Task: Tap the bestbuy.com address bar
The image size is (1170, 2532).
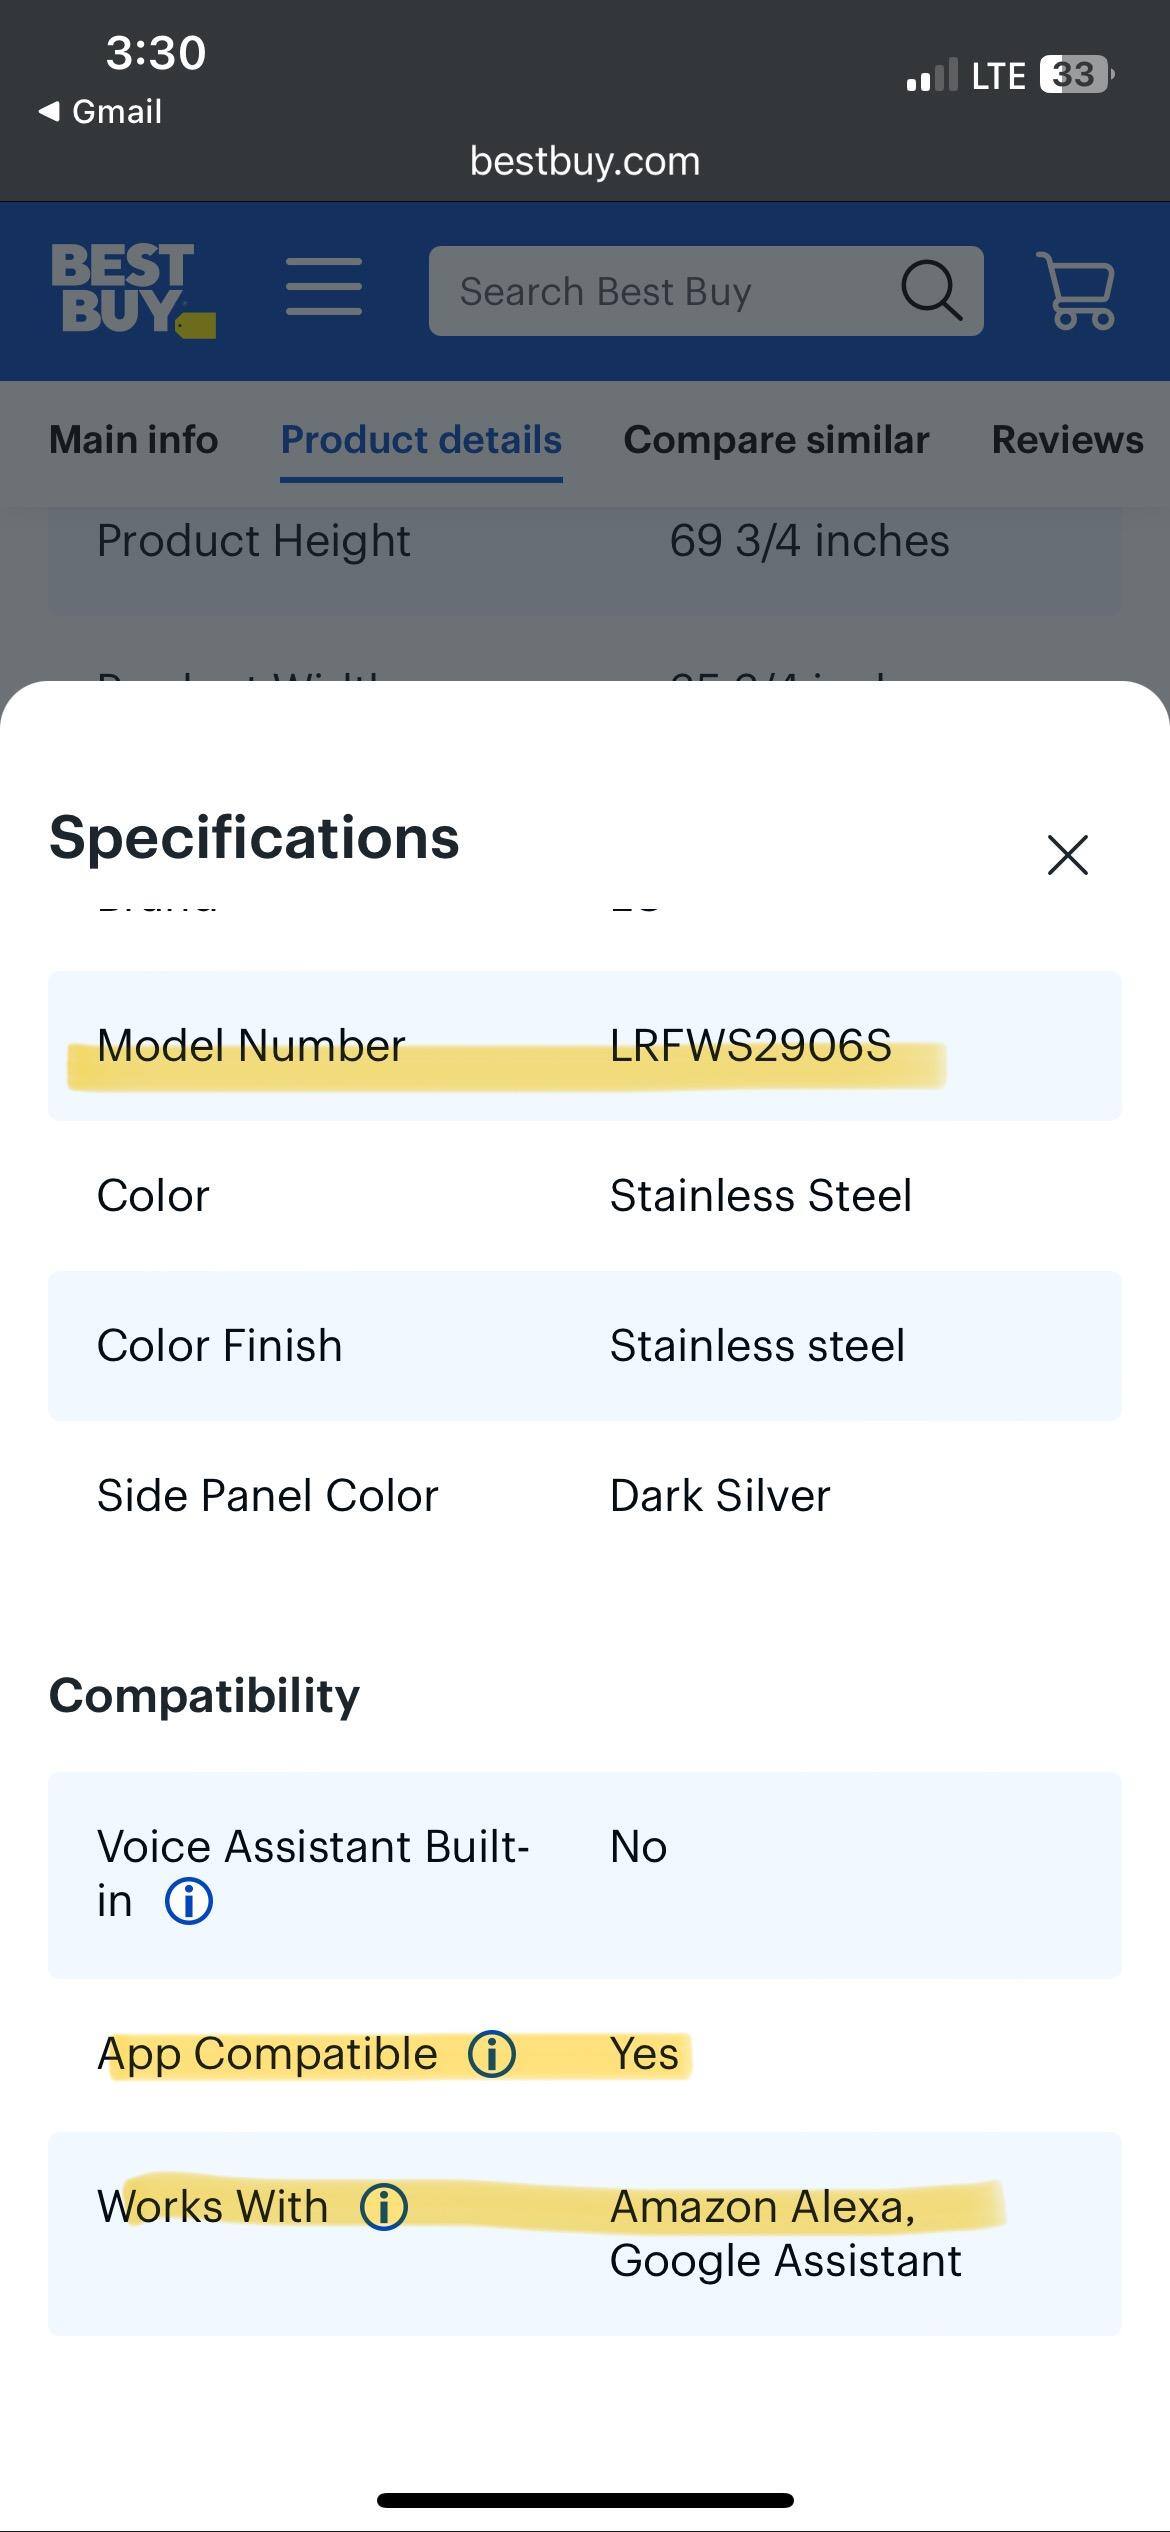Action: [585, 161]
